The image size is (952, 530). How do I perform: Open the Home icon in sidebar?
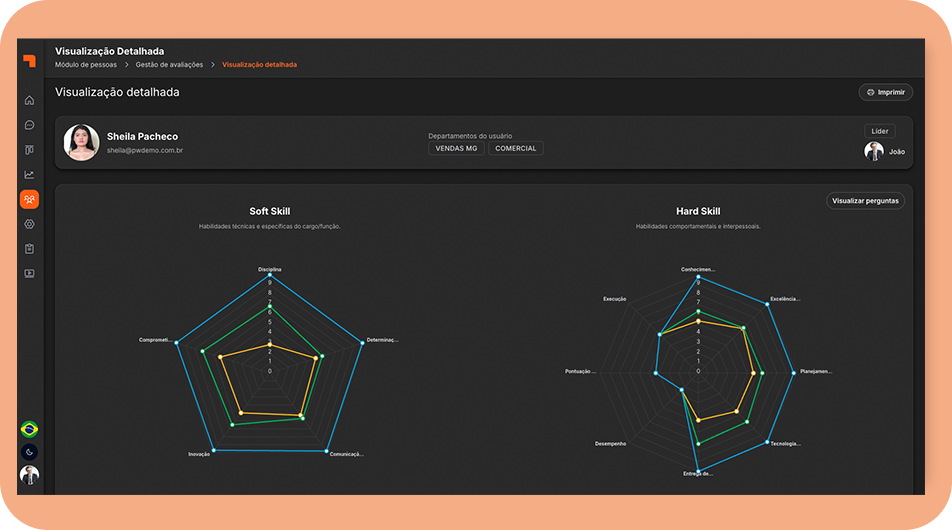pyautogui.click(x=29, y=100)
